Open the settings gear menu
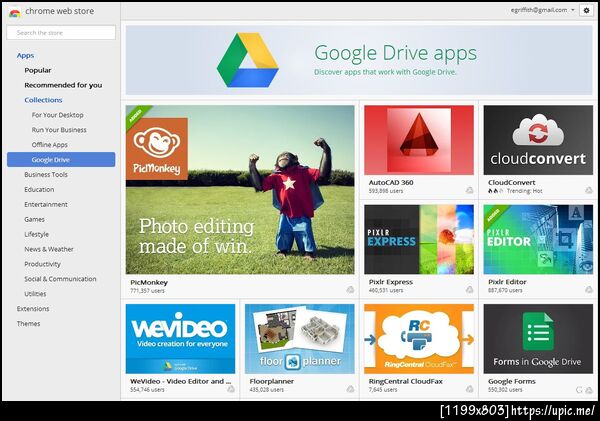This screenshot has height=421, width=600. pyautogui.click(x=586, y=10)
